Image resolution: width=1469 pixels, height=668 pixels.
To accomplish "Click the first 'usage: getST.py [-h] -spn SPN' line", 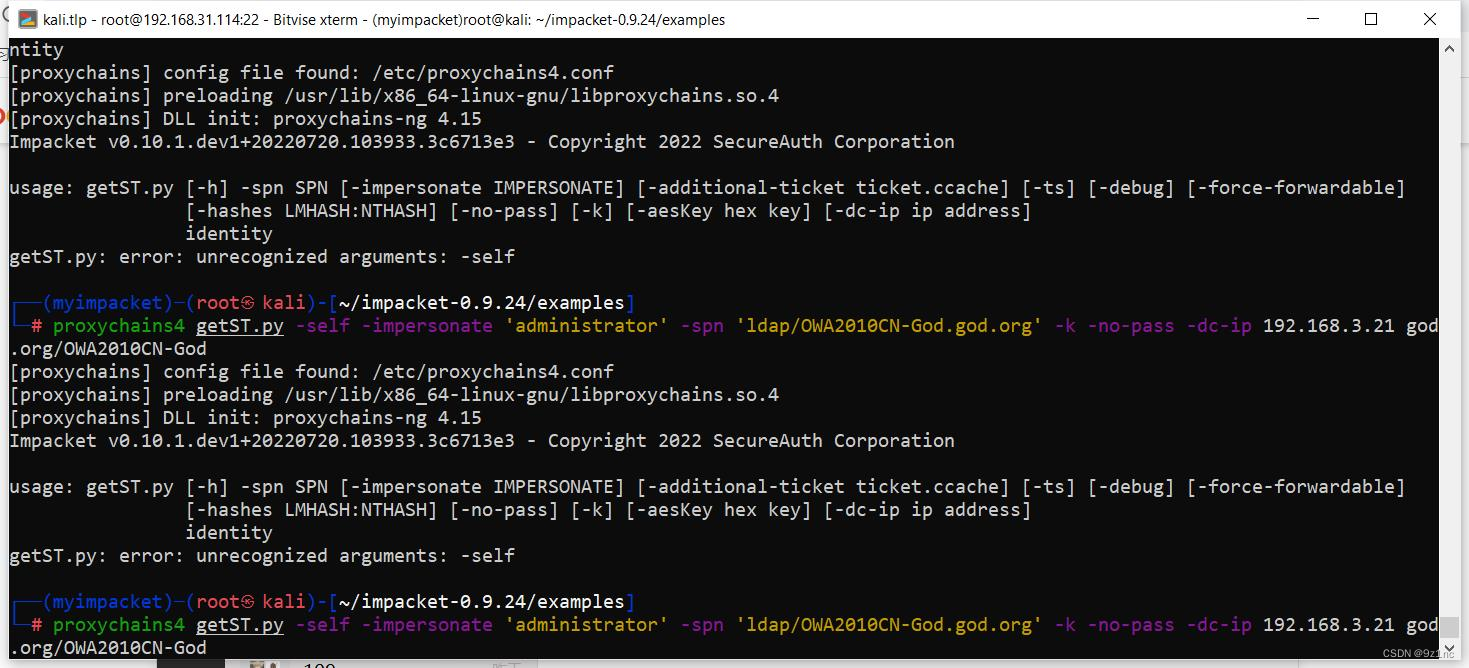I will (x=707, y=188).
